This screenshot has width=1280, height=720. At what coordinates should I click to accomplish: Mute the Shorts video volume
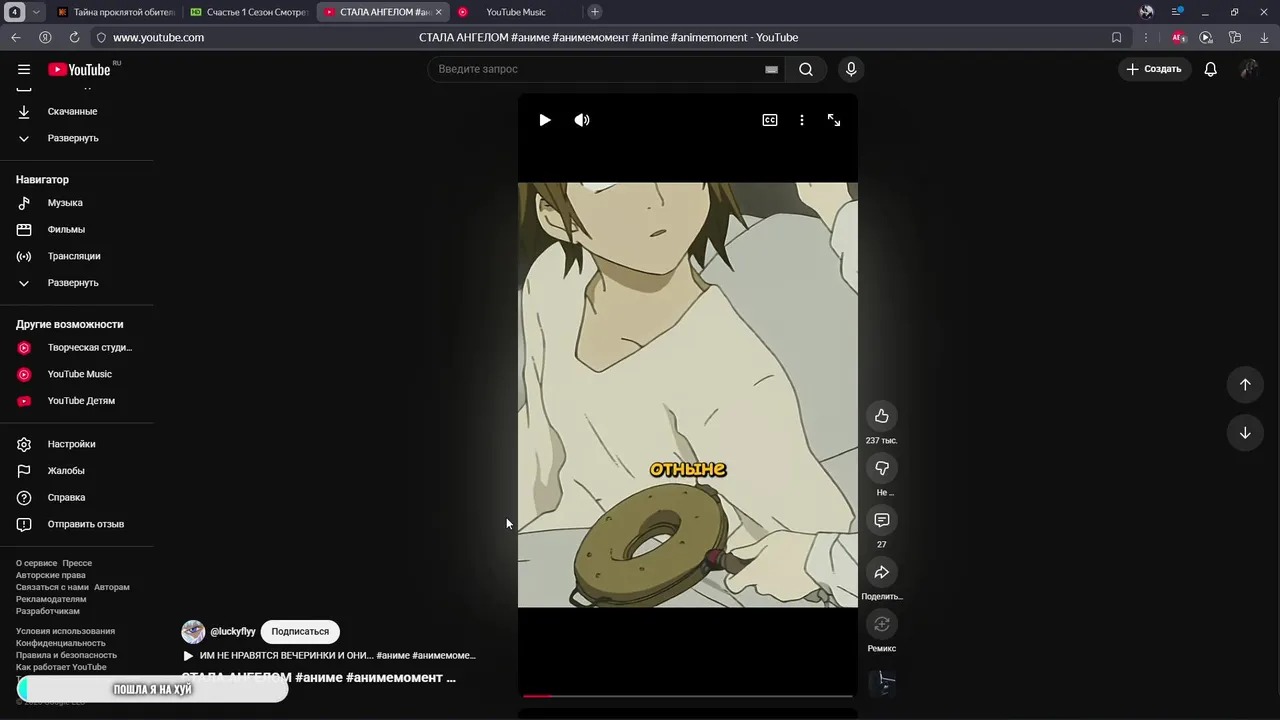[582, 120]
